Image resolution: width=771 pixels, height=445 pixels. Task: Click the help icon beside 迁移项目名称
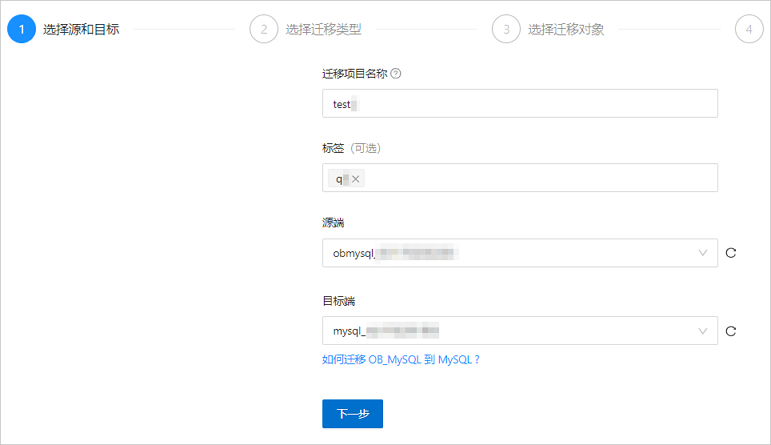coord(396,74)
